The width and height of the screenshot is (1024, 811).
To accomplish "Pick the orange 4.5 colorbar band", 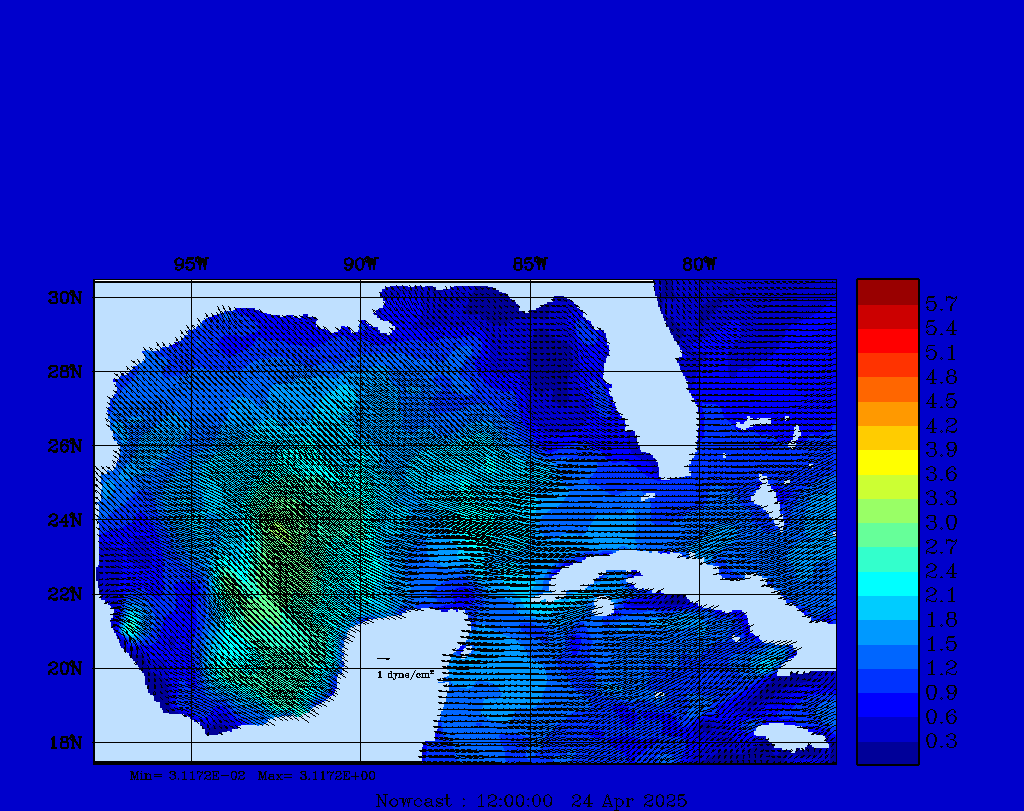I will (x=887, y=389).
